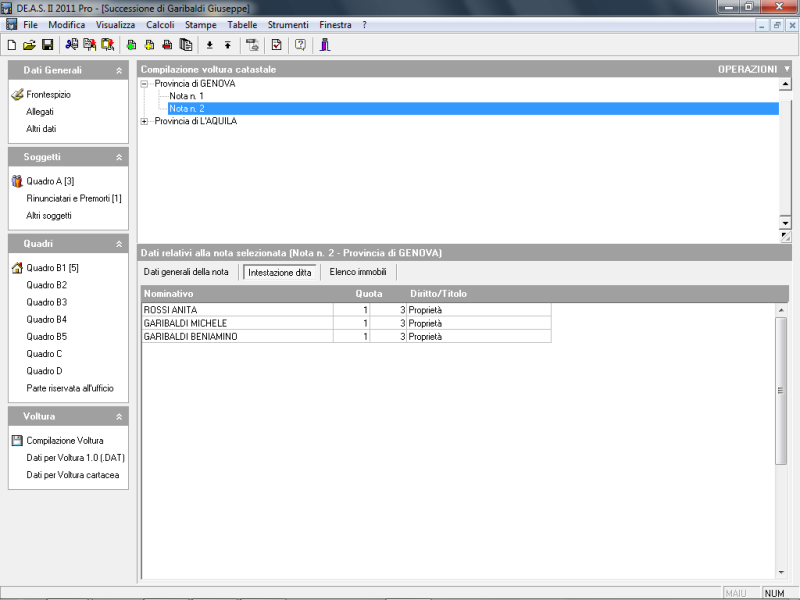
Task: Open Altri dati in Dati Generali
Action: (41, 129)
